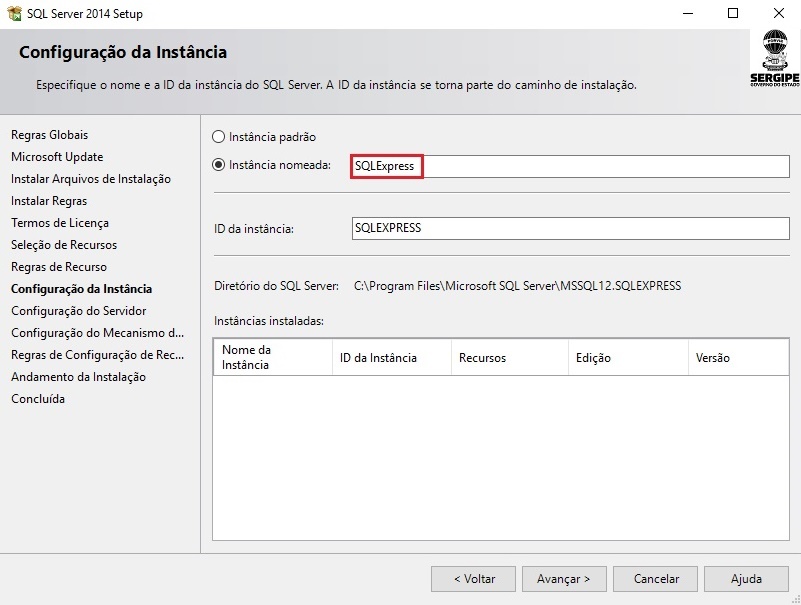Viewport: 801px width, 605px height.
Task: Go to 'Regras Globais' step in sidebar
Action: 50,135
